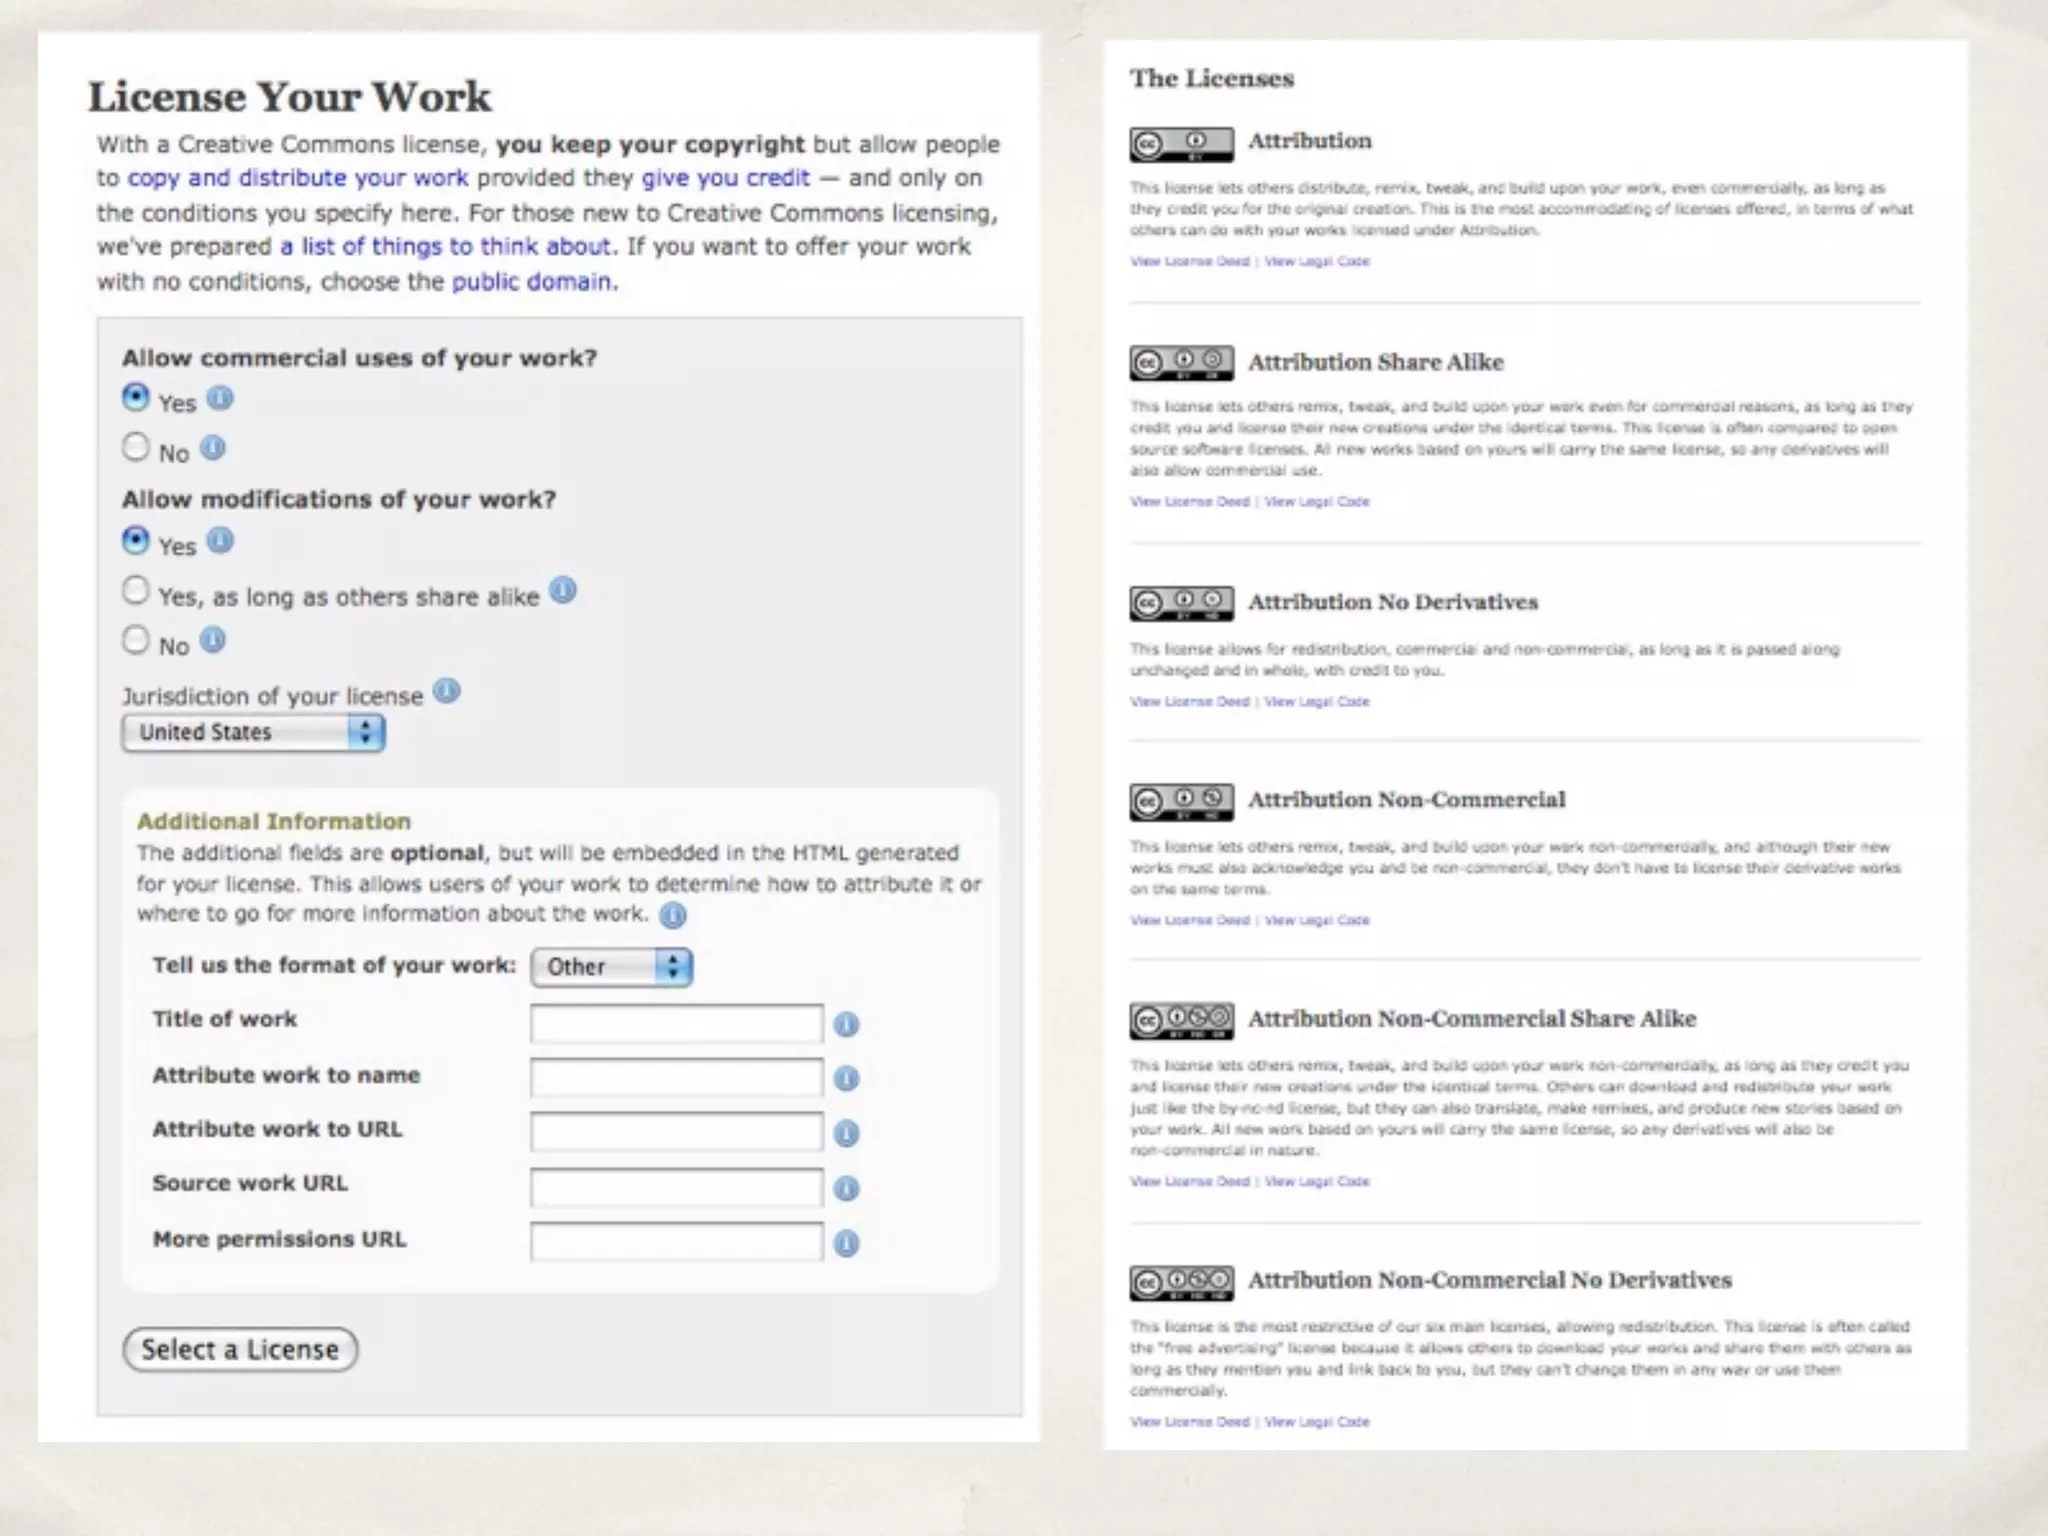The height and width of the screenshot is (1536, 2048).
Task: Open the work format dropdown showing Other
Action: 612,967
